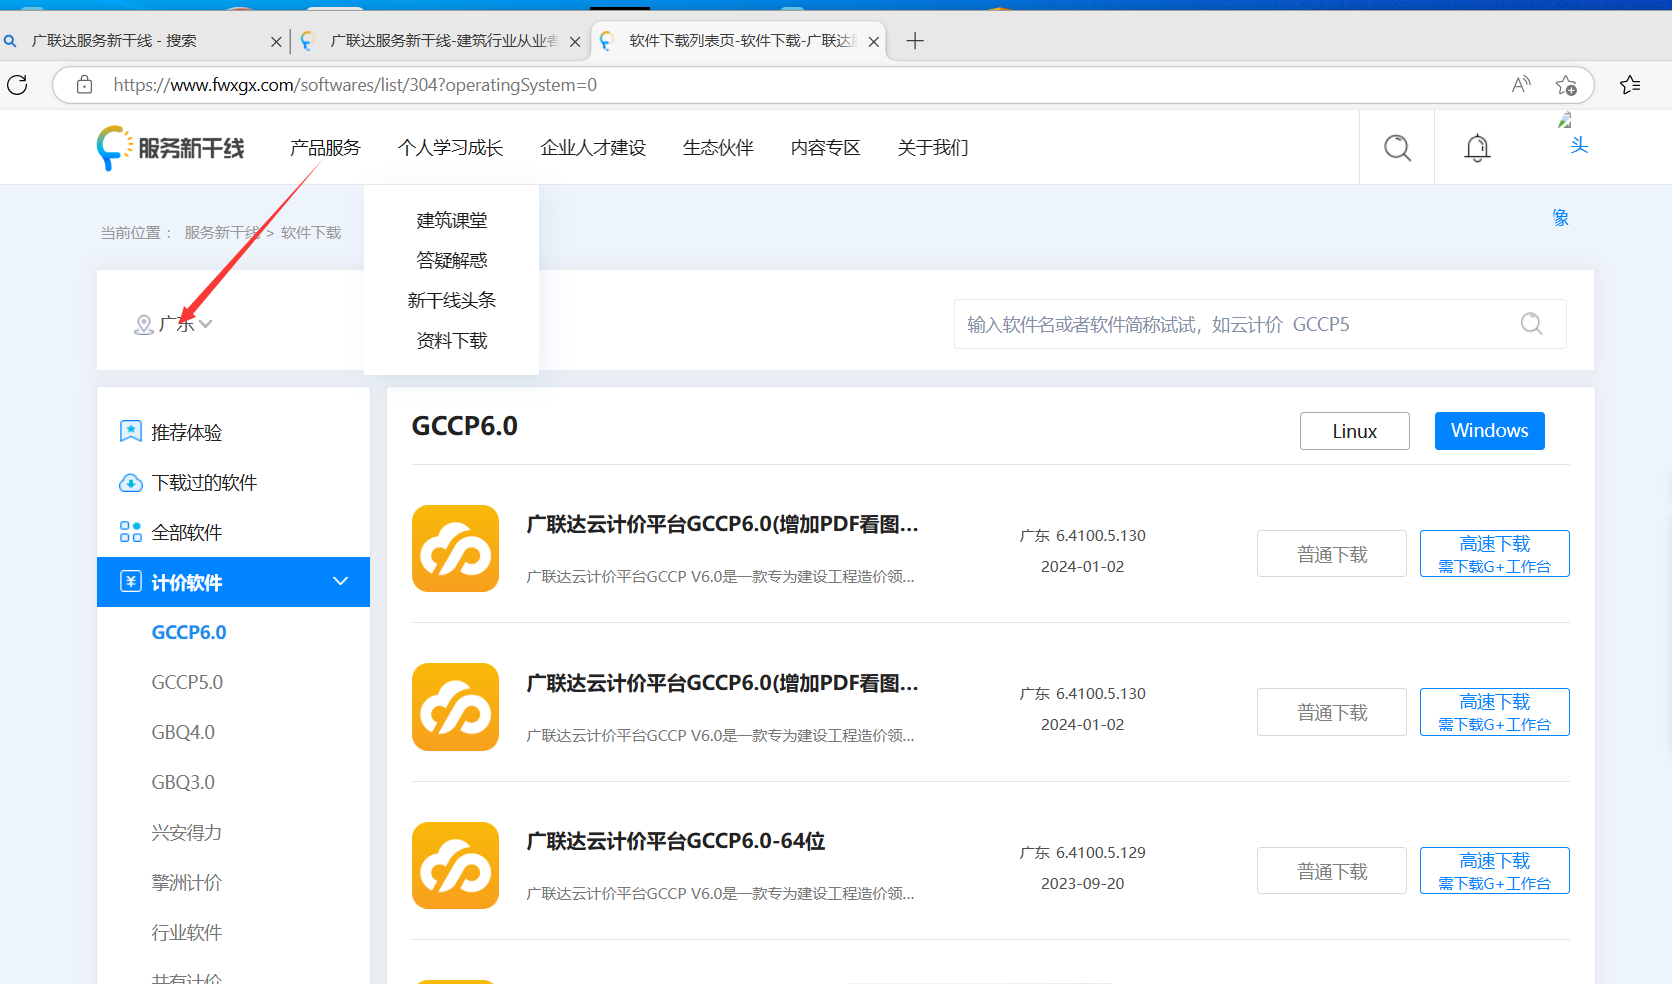Open the 产品服务 menu
This screenshot has width=1672, height=984.
325,148
